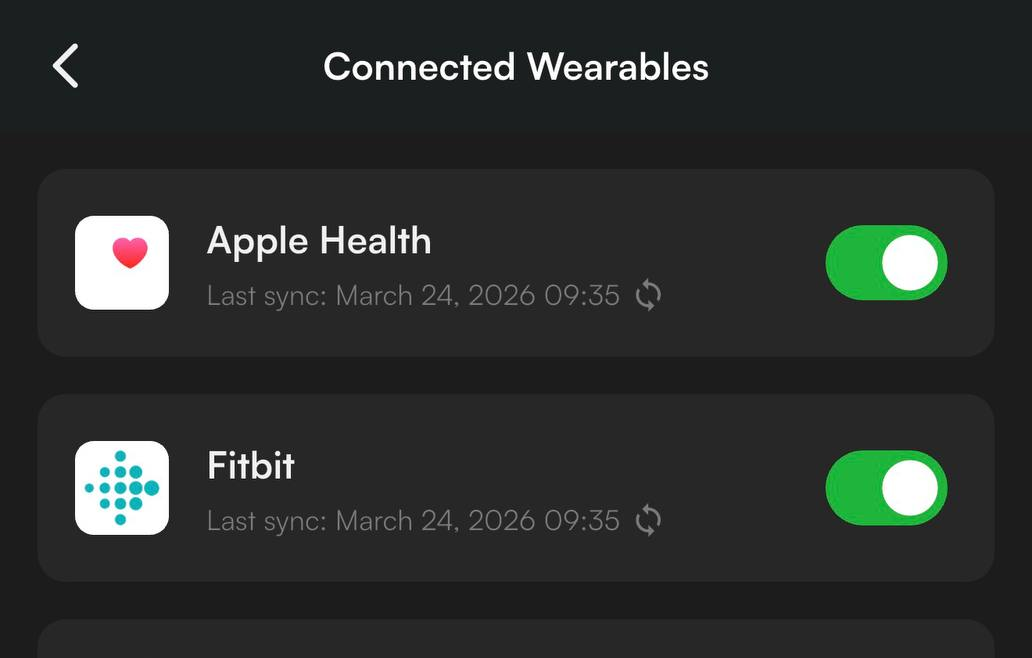Tap the partially visible third wearable card
Viewport: 1032px width, 658px height.
coord(516,640)
